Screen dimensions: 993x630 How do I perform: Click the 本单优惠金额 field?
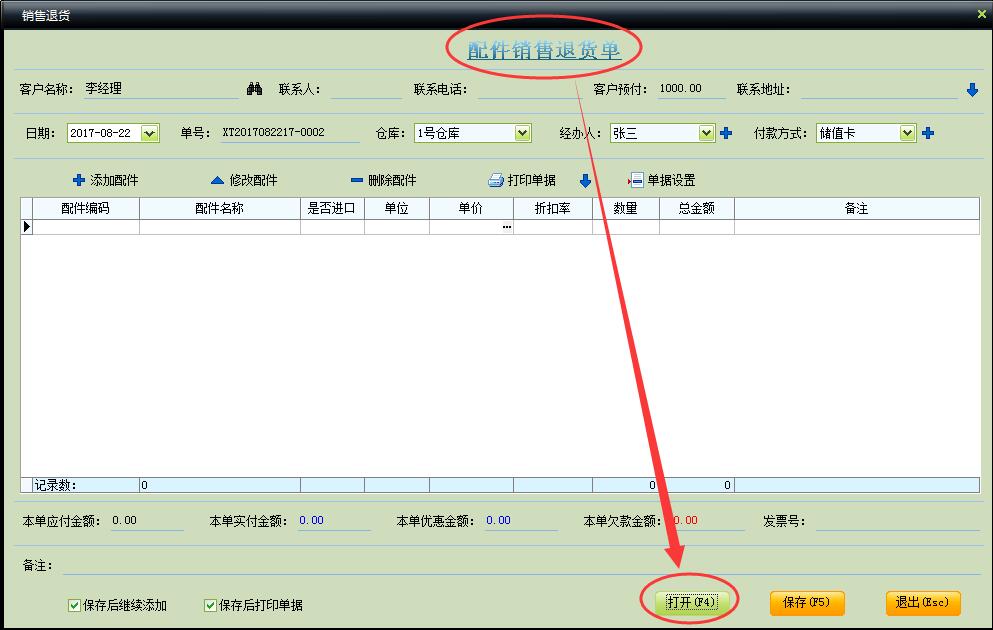click(521, 520)
